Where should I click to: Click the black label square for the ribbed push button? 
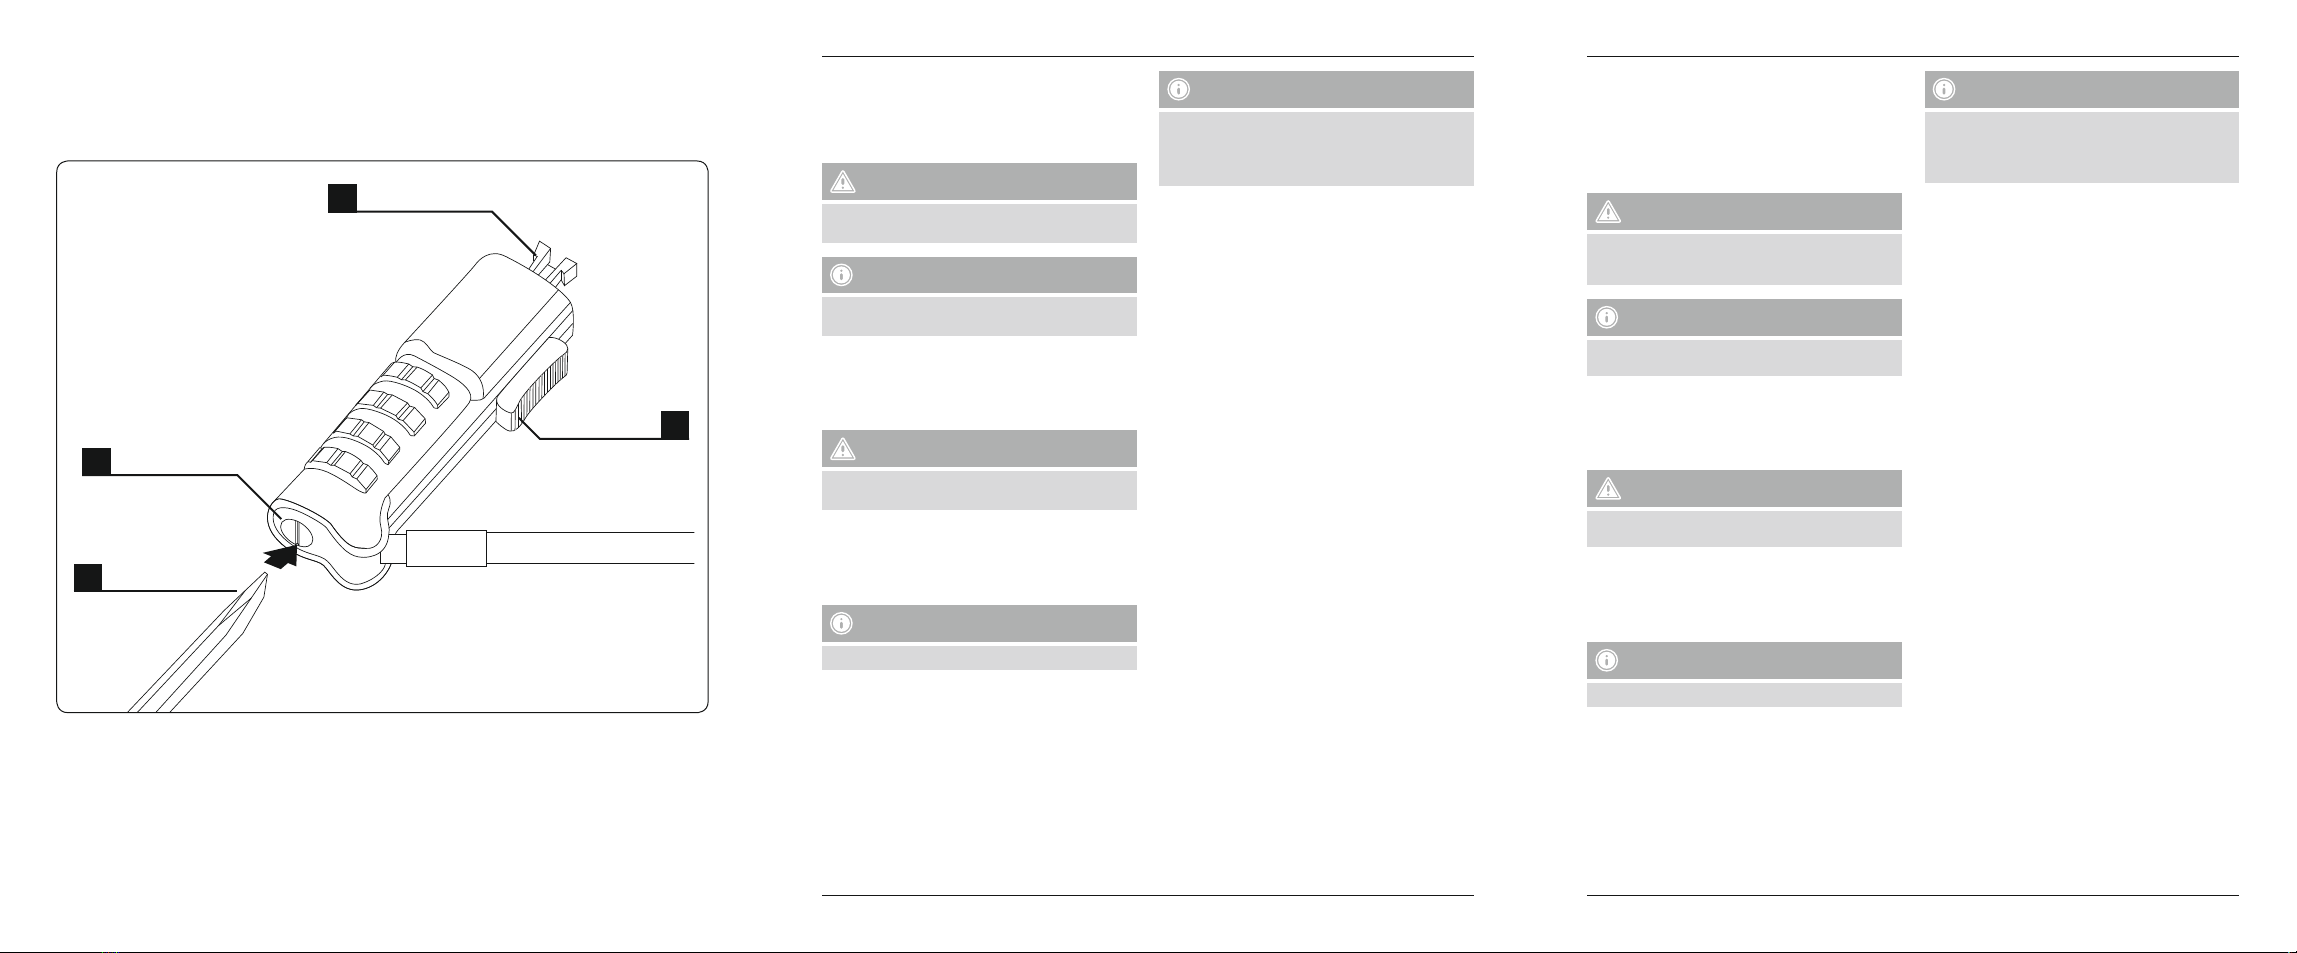pyautogui.click(x=675, y=424)
